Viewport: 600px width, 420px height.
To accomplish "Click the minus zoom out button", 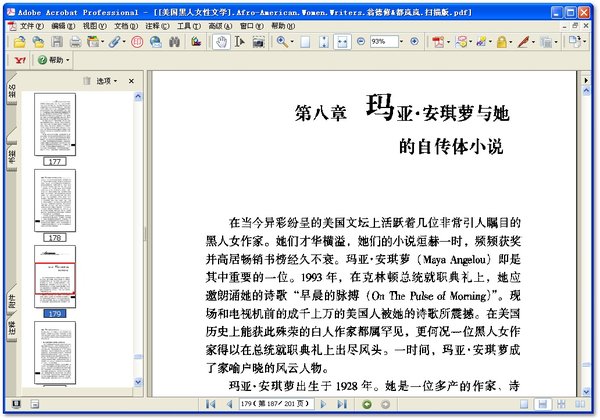I will pos(360,41).
